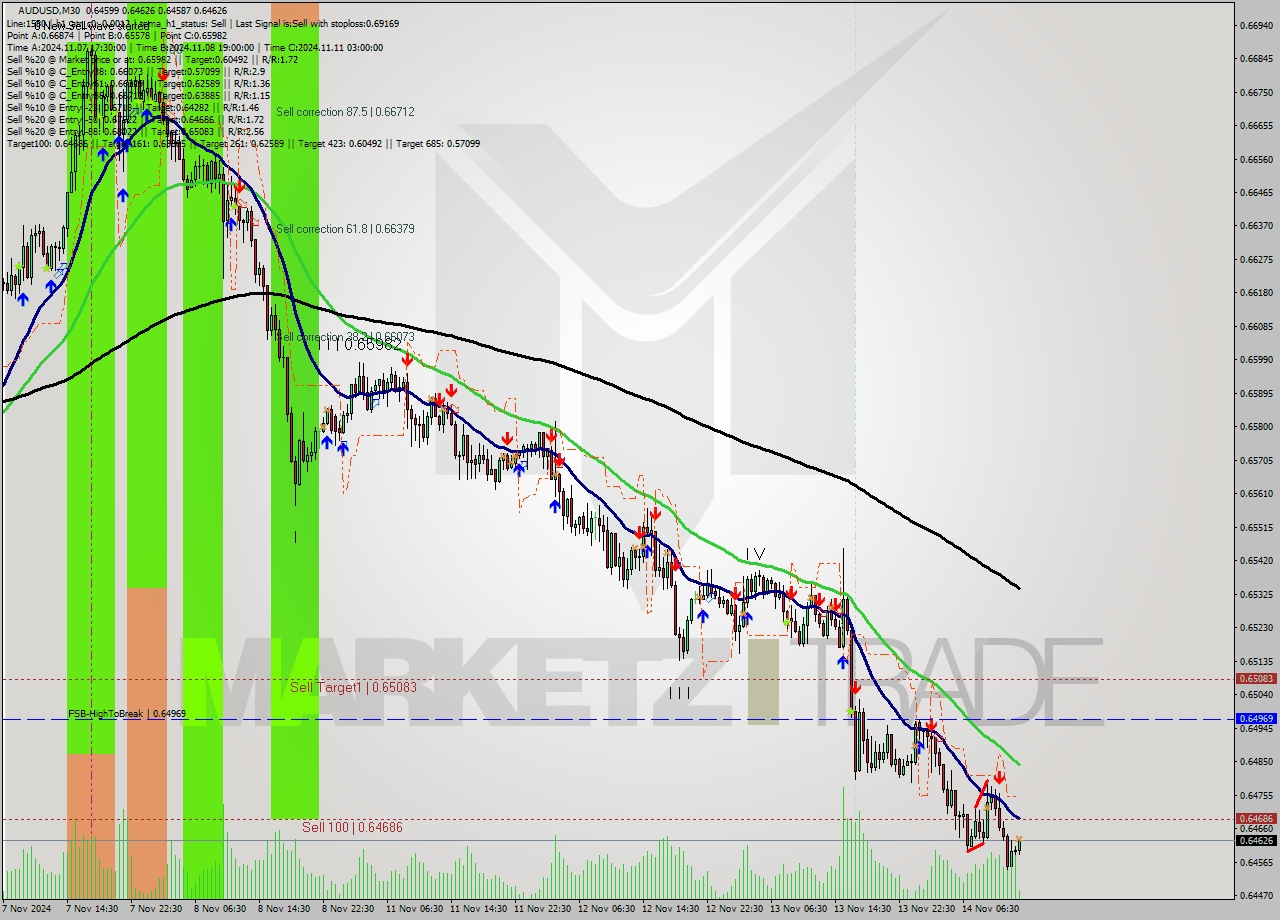Click the 'Target 423: 0.60492' text
1280x920 pixels.
point(346,143)
